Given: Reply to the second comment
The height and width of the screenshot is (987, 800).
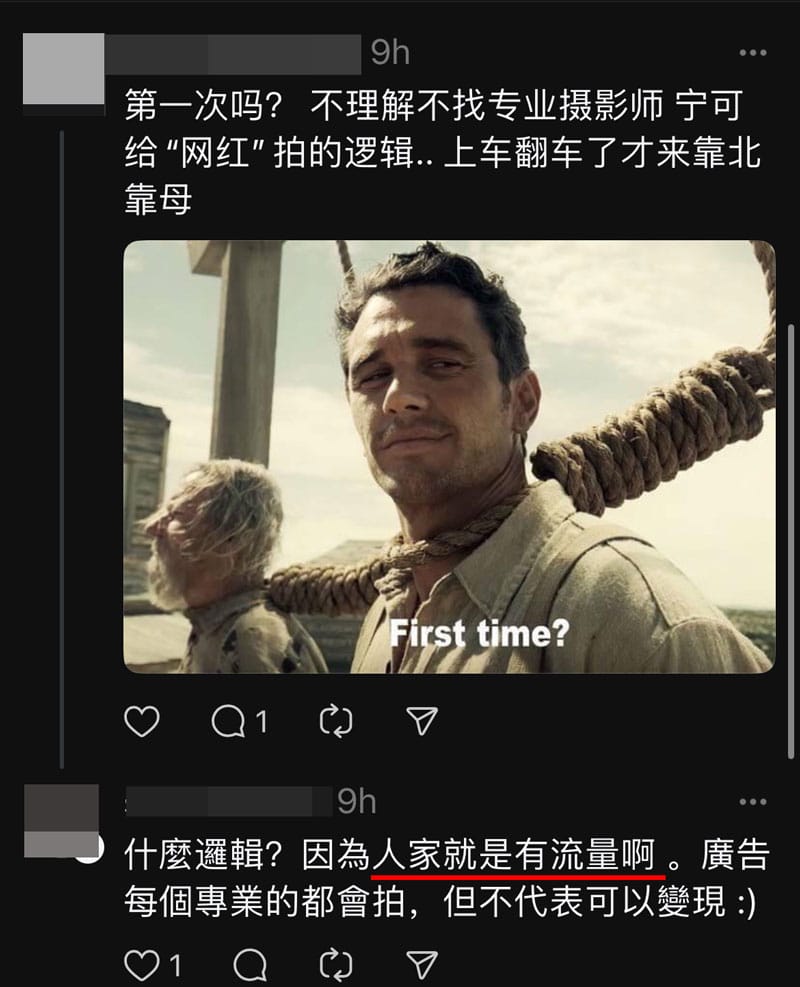Looking at the screenshot, I should [250, 964].
